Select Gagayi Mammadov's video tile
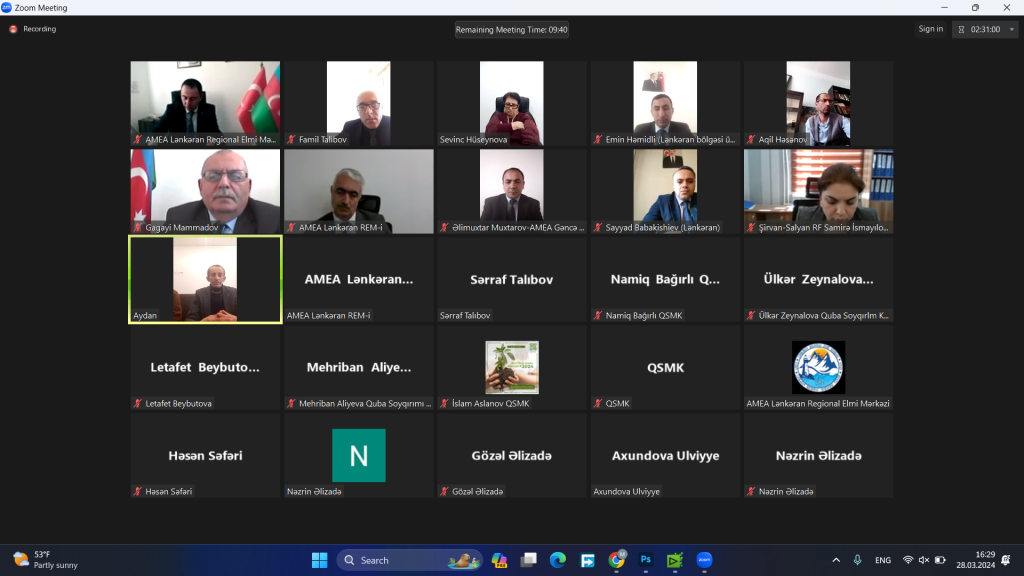Image resolution: width=1024 pixels, height=576 pixels. click(205, 191)
